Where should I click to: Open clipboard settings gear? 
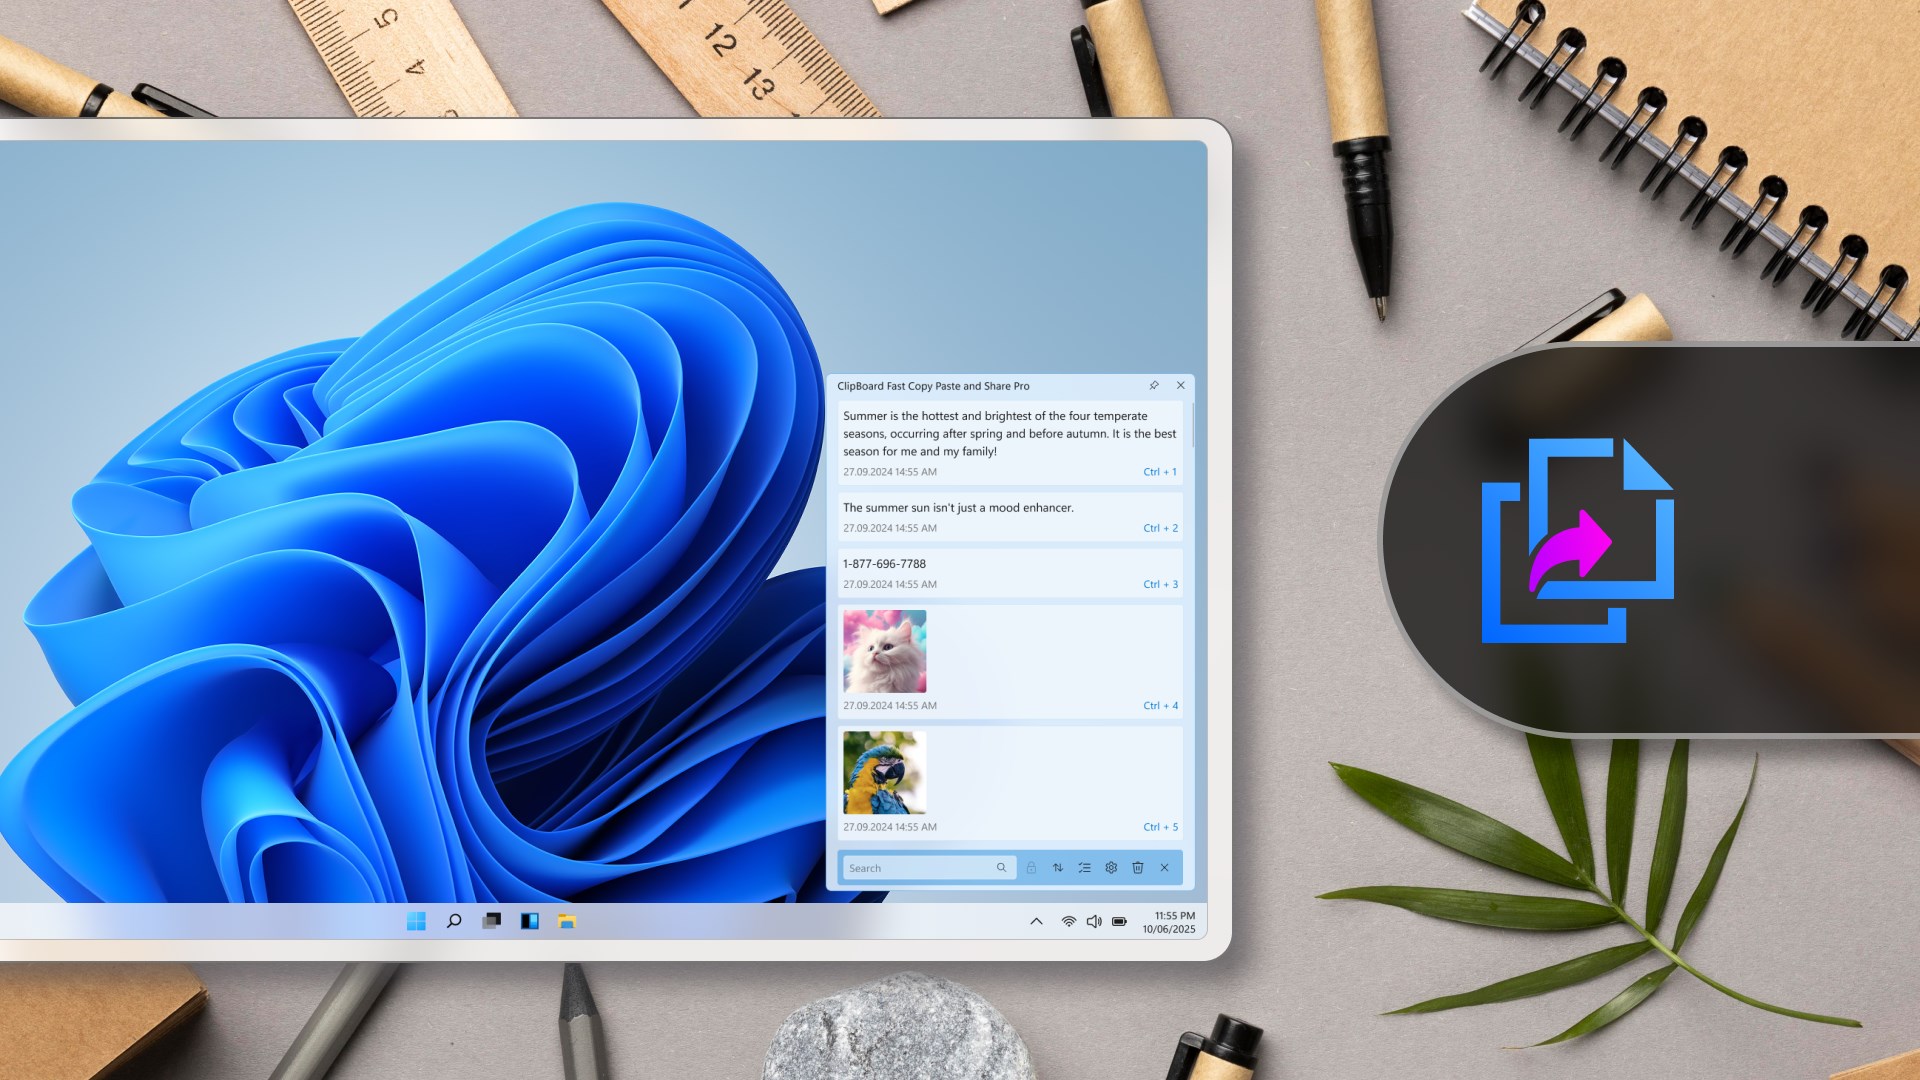click(x=1111, y=868)
